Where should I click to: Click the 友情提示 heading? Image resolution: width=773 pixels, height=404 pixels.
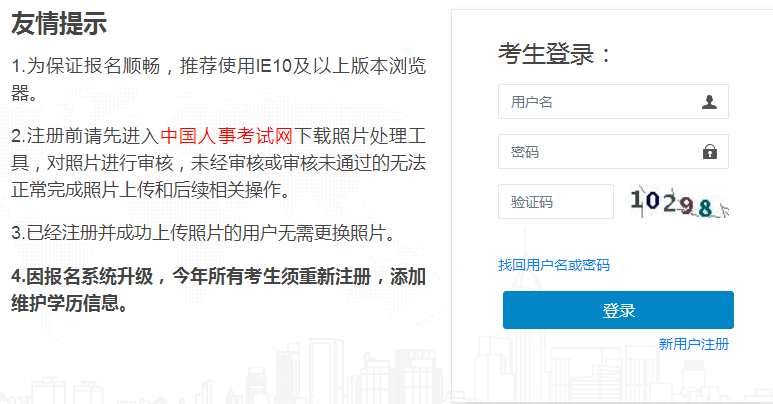pos(59,23)
